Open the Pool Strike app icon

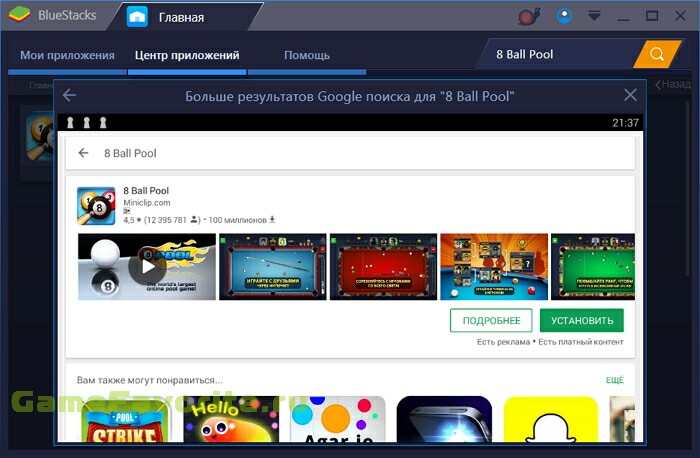click(x=125, y=420)
